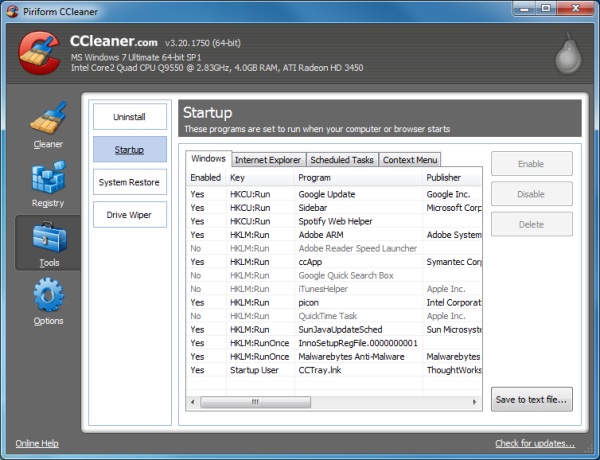Sort by the Program column header
The height and width of the screenshot is (460, 600).
(359, 178)
